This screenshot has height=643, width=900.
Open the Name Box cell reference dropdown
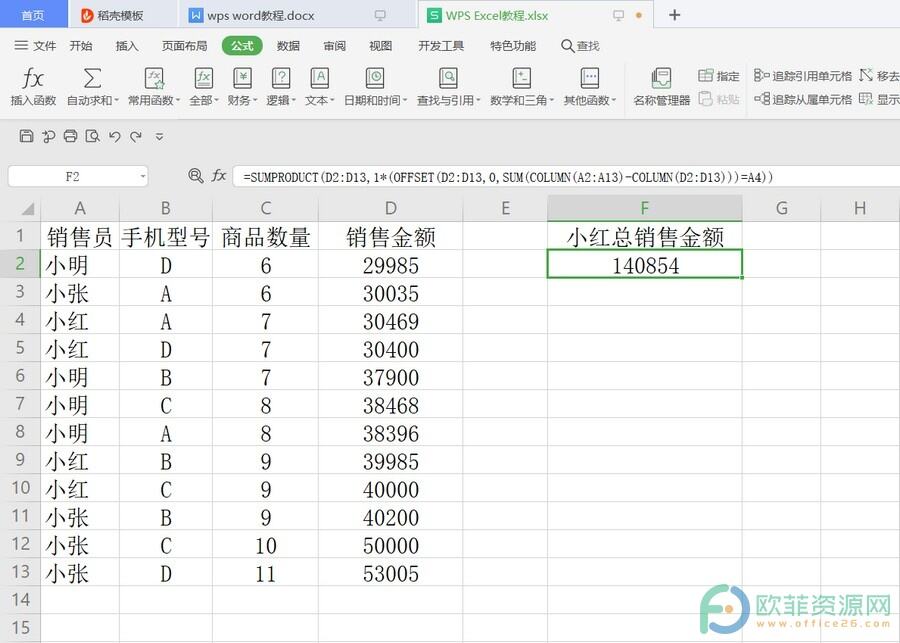[142, 177]
